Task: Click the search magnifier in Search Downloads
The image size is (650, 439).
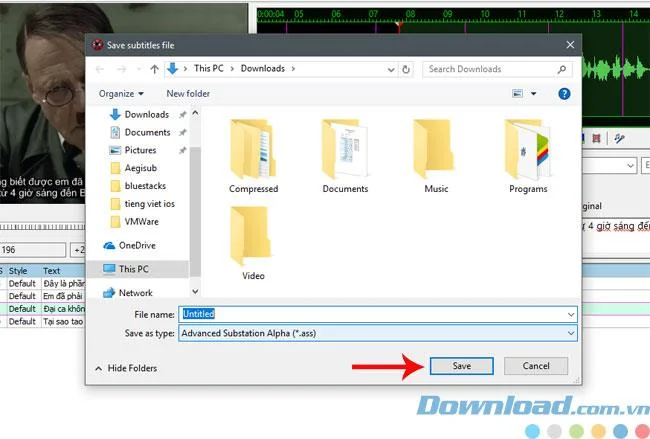Action: [562, 69]
